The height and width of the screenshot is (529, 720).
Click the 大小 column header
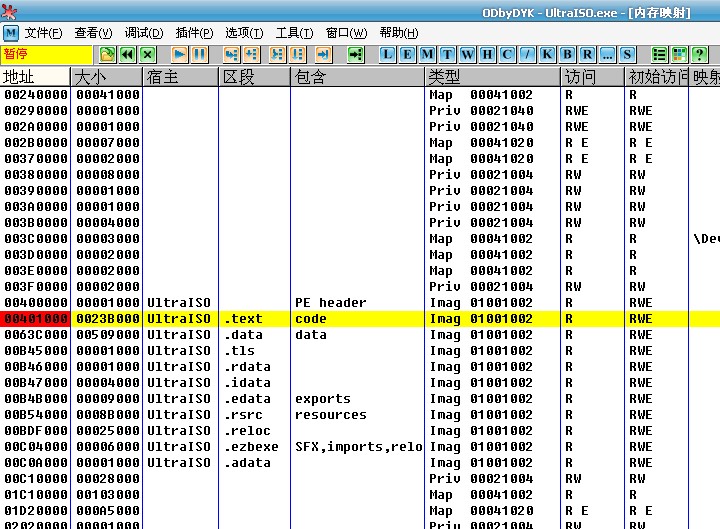pyautogui.click(x=107, y=77)
